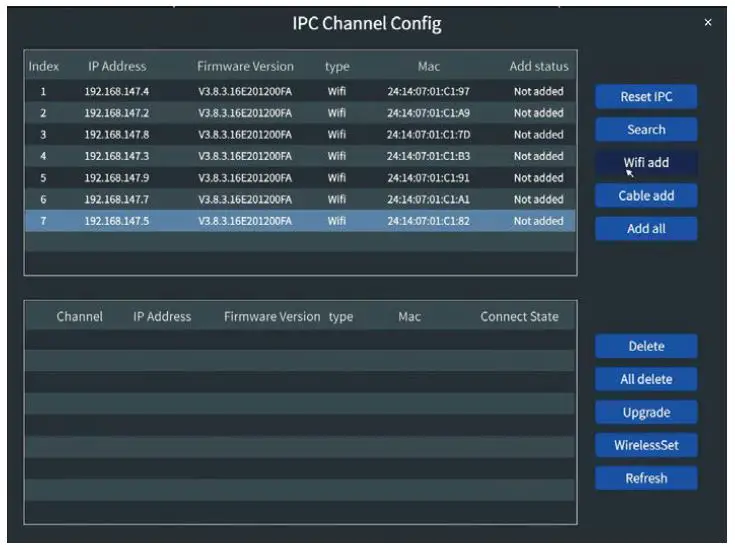This screenshot has height=550, width=735.
Task: Click the lower table's Firmware Version header
Action: click(x=272, y=316)
